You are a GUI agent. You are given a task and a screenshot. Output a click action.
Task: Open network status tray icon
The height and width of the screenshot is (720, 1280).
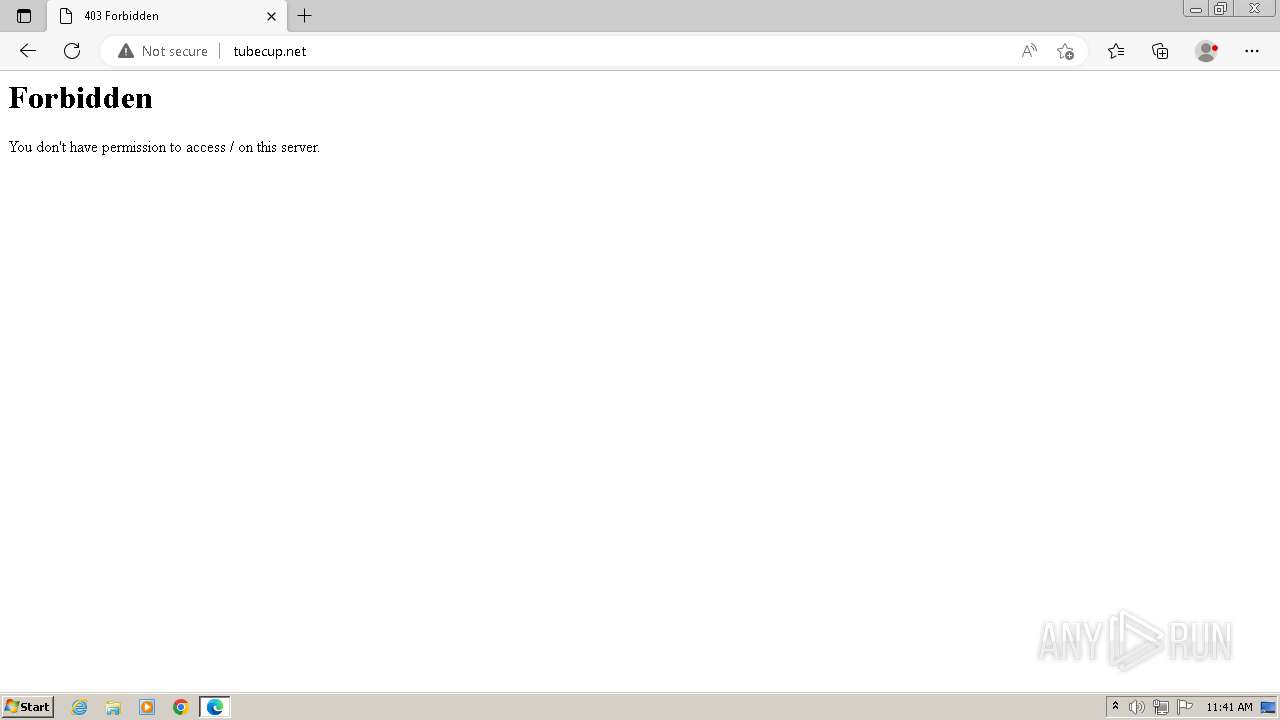pyautogui.click(x=1161, y=707)
